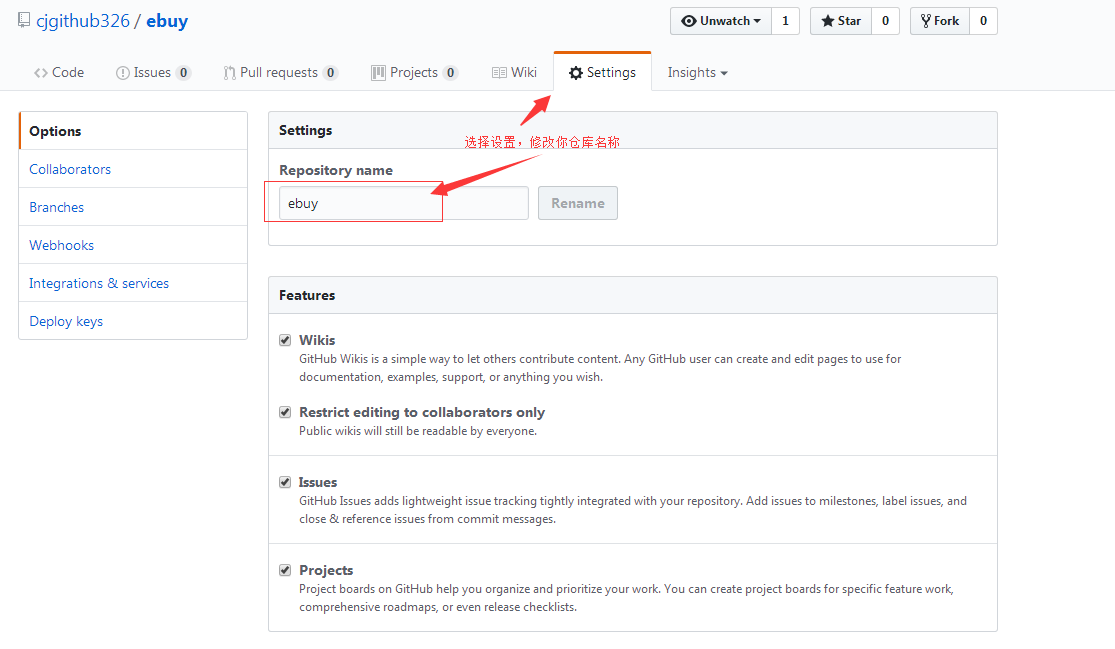Click the Repository name input field
This screenshot has width=1115, height=649.
click(403, 203)
